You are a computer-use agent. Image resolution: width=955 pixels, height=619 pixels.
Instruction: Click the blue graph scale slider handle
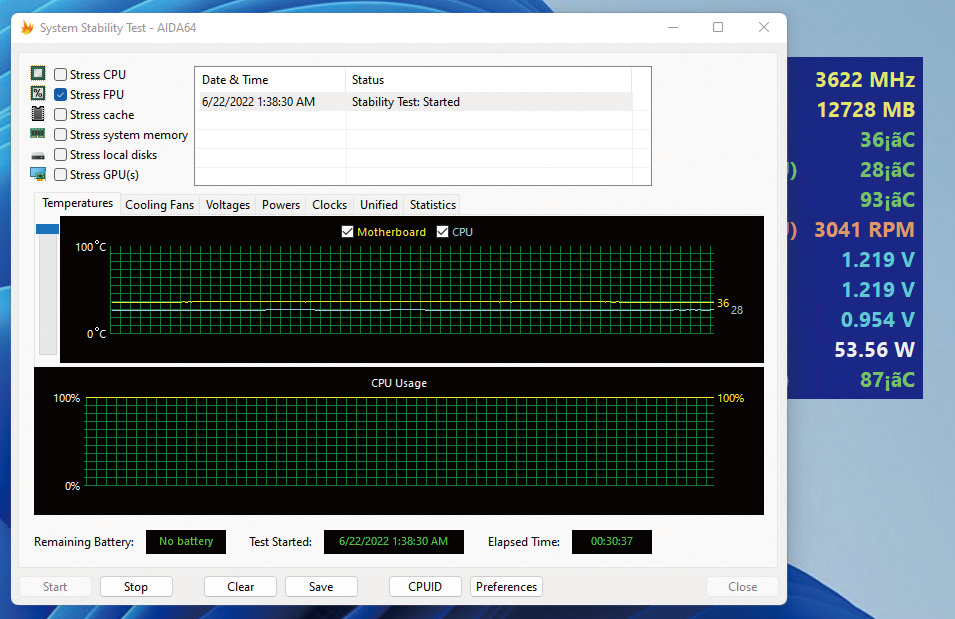point(48,229)
